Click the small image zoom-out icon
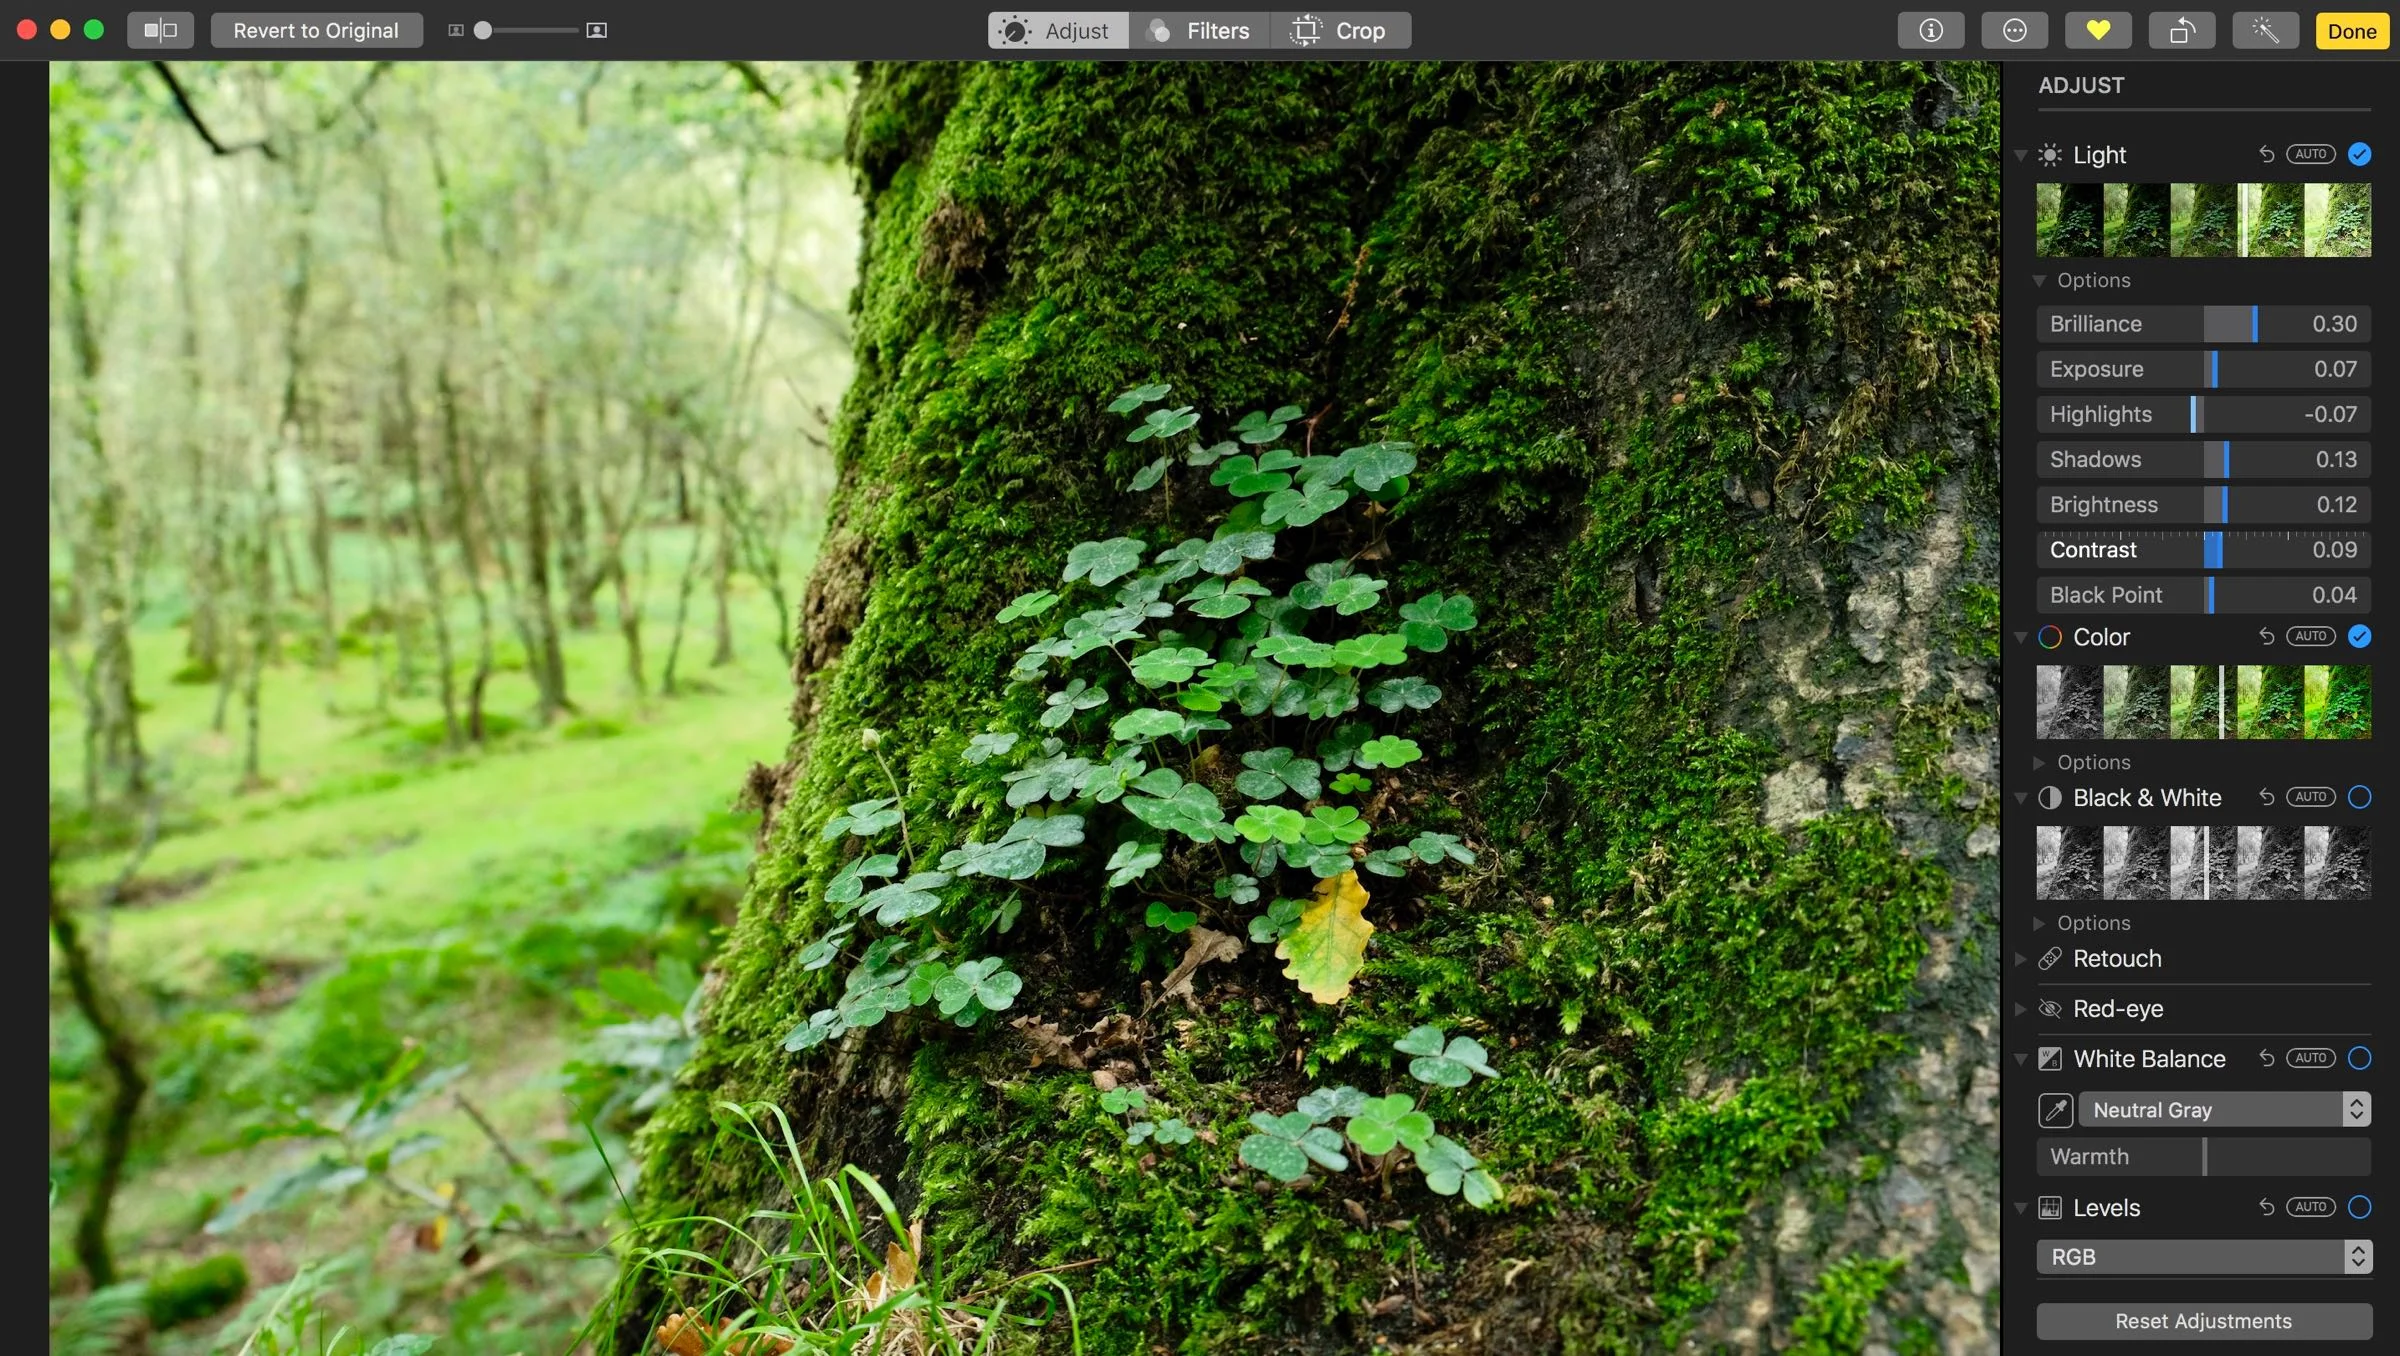The height and width of the screenshot is (1356, 2400). tap(456, 30)
